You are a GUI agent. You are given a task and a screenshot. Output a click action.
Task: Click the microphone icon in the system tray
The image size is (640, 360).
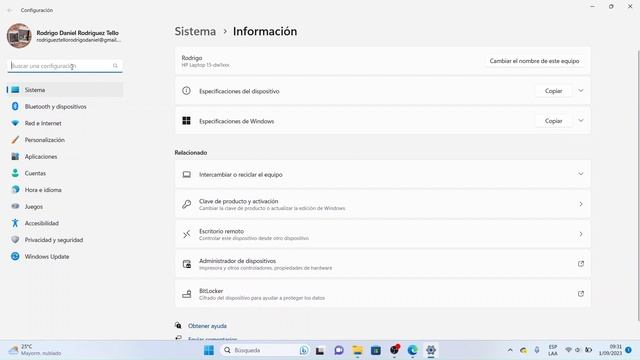pyautogui.click(x=537, y=350)
